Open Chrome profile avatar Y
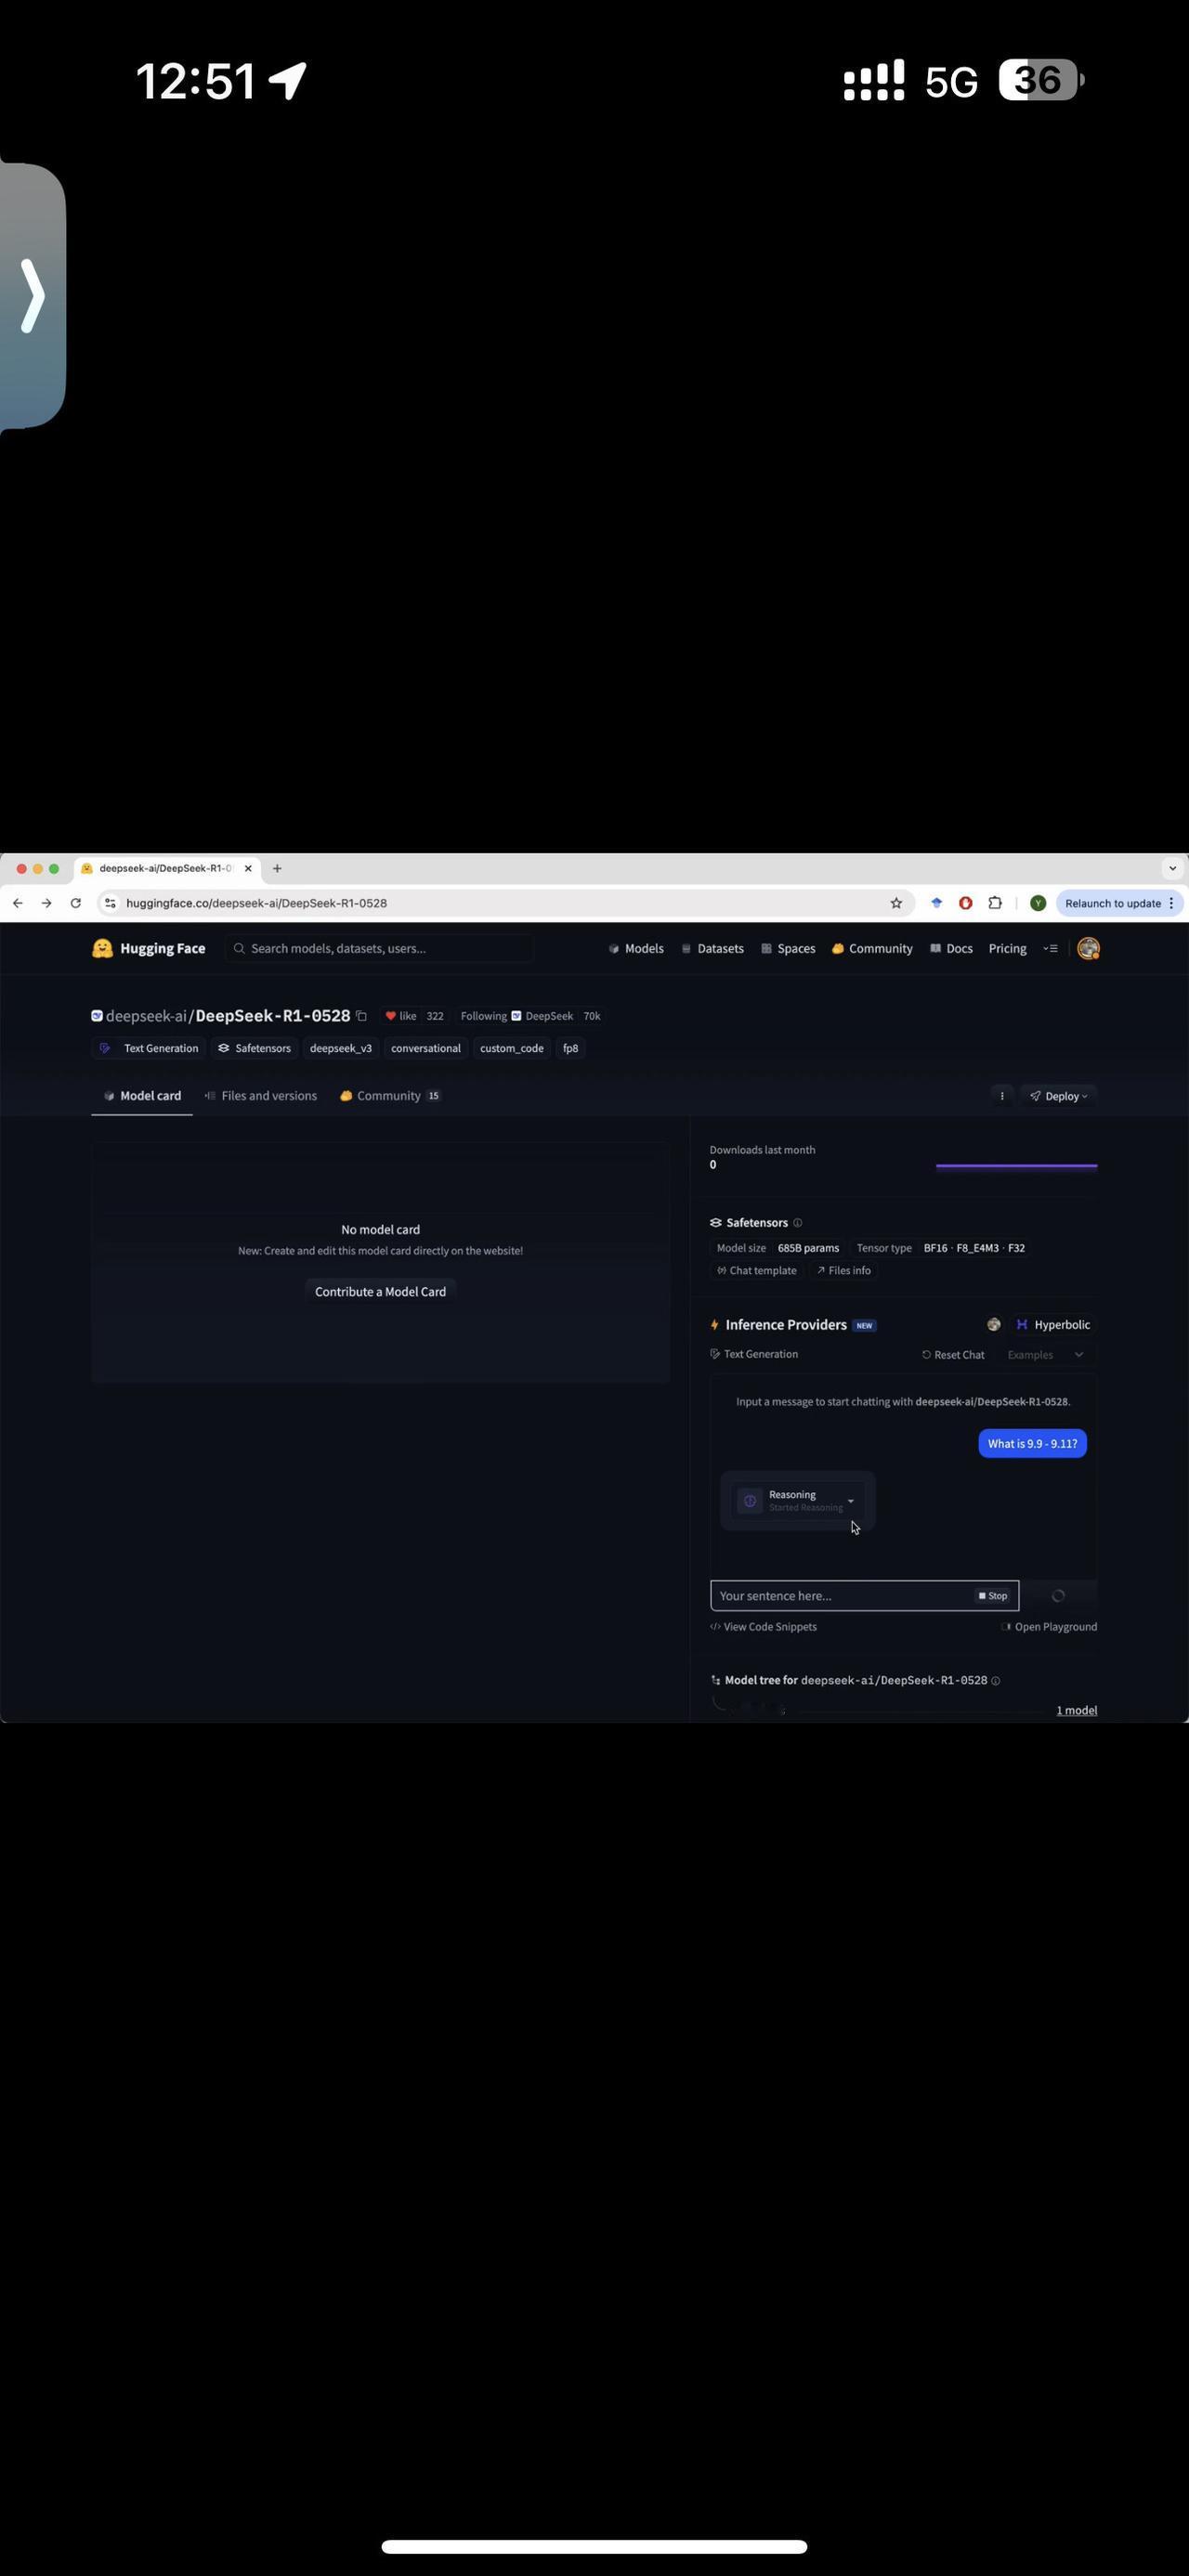 pyautogui.click(x=1038, y=903)
